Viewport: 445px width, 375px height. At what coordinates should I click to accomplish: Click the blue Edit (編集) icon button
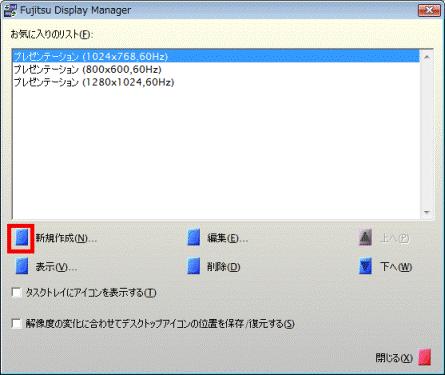194,238
